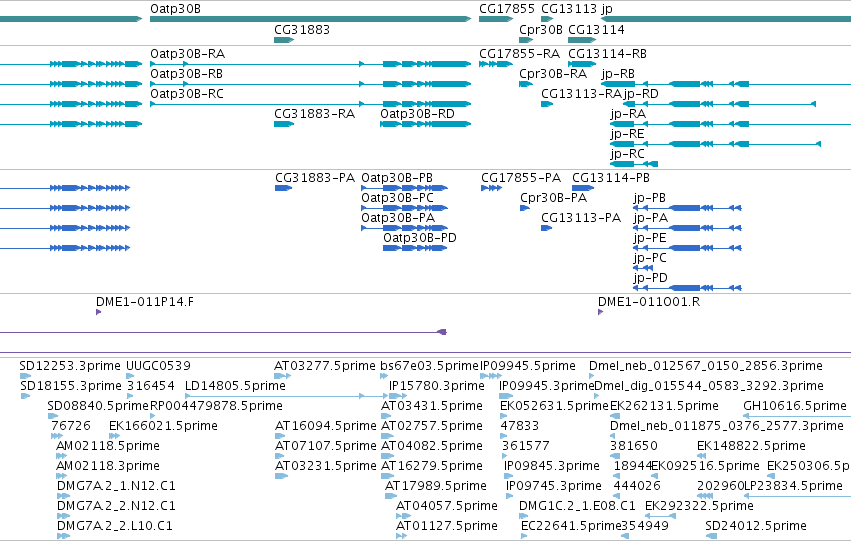
Task: Select the jp-RC transcript label
Action: coord(627,154)
